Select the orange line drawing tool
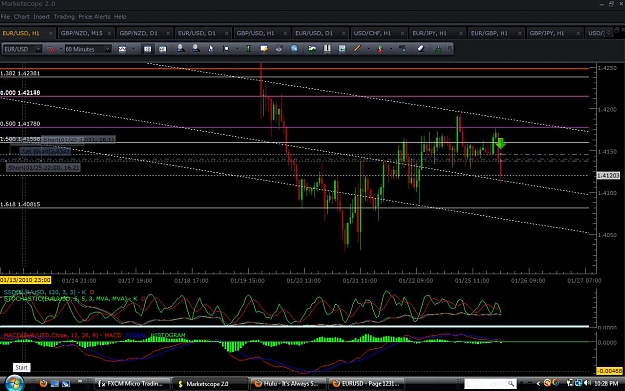The width and height of the screenshot is (625, 391). (357, 49)
